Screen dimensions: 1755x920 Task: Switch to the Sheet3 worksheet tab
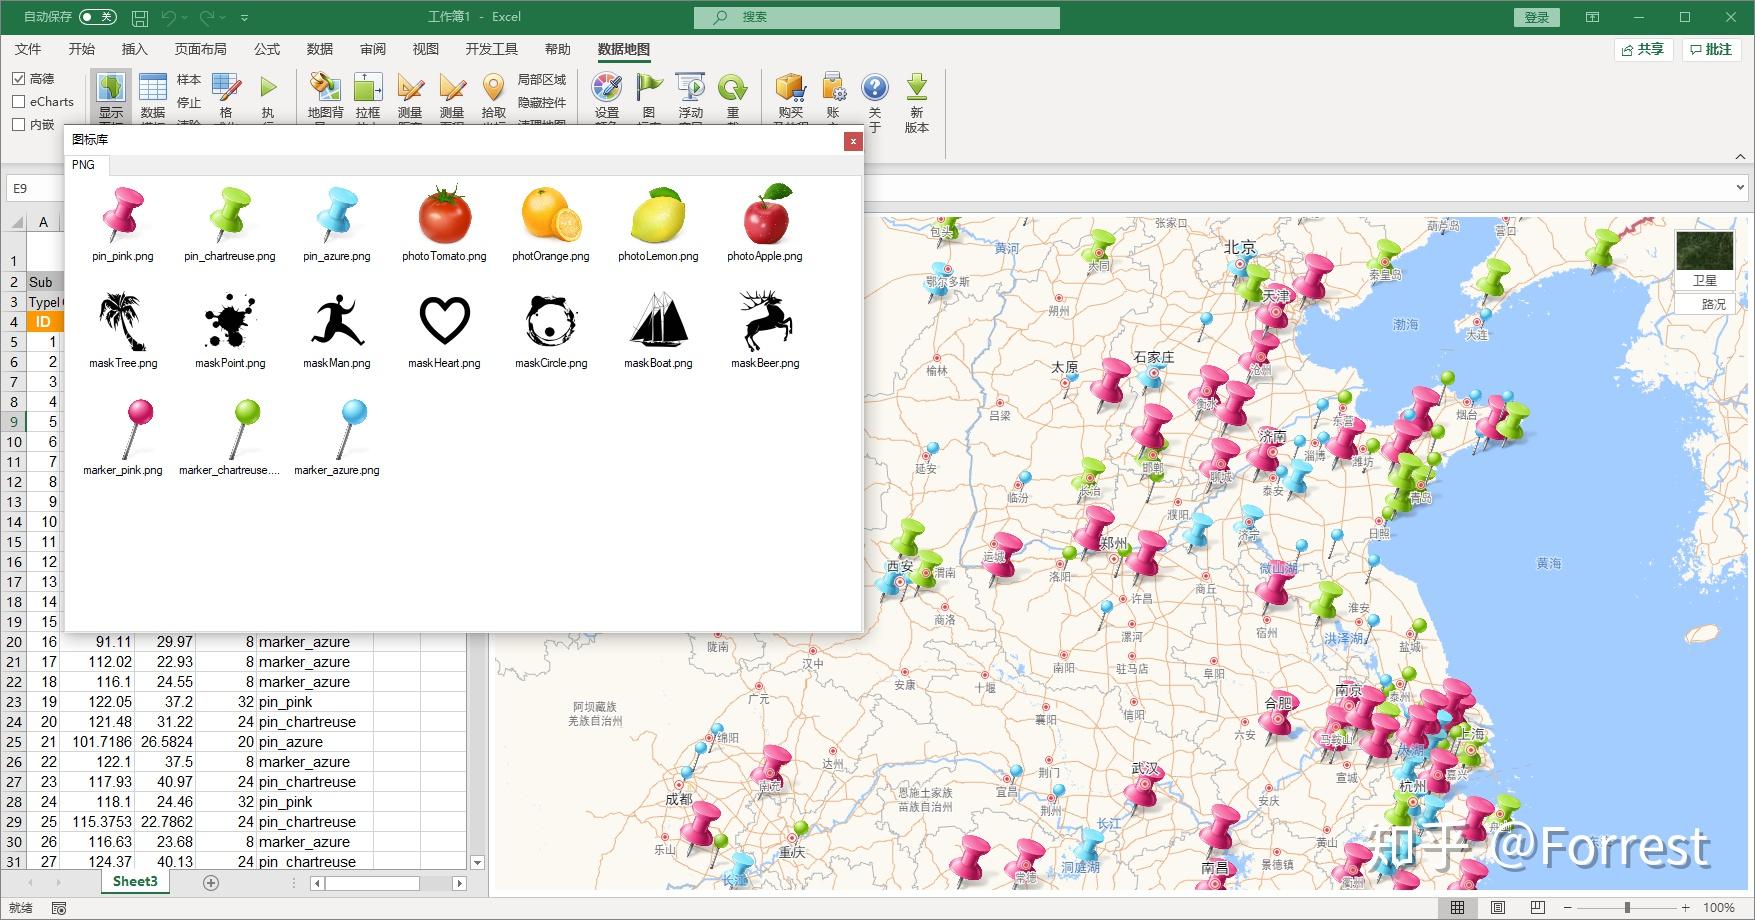click(x=134, y=881)
